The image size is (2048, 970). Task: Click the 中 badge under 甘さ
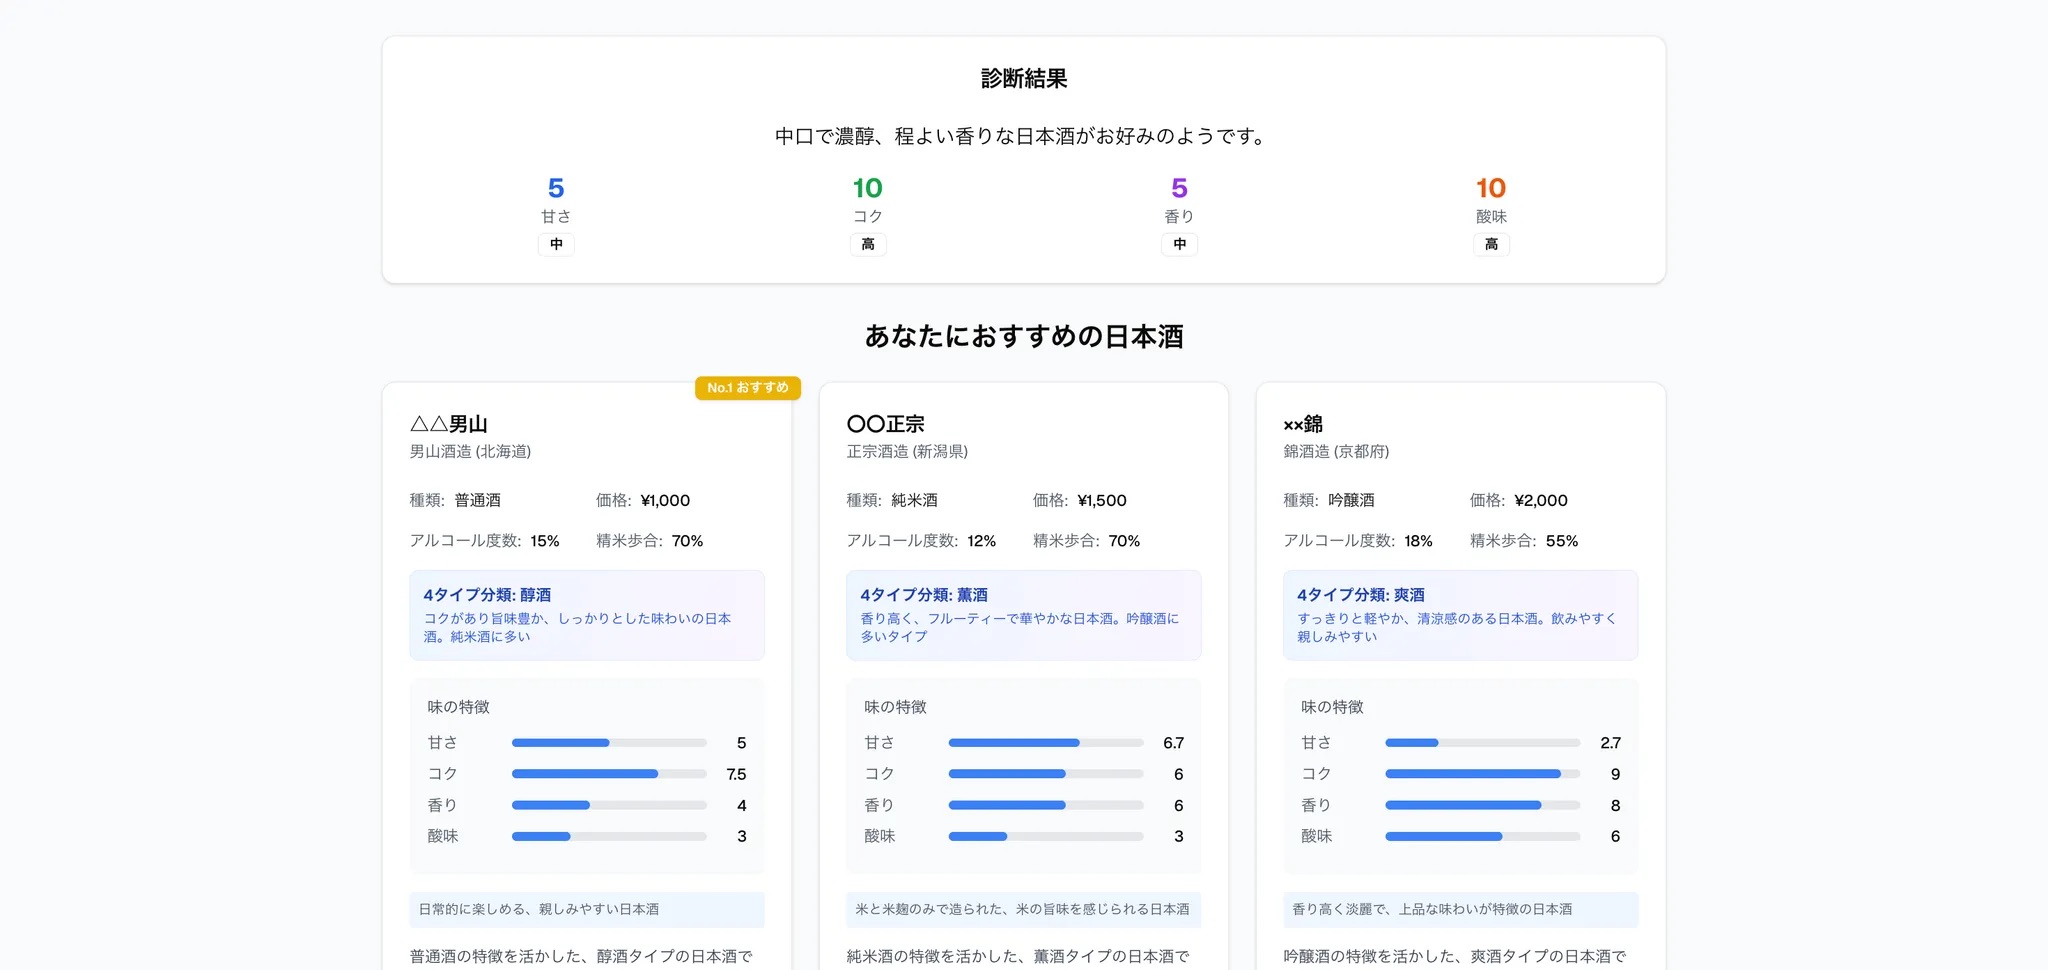click(556, 244)
